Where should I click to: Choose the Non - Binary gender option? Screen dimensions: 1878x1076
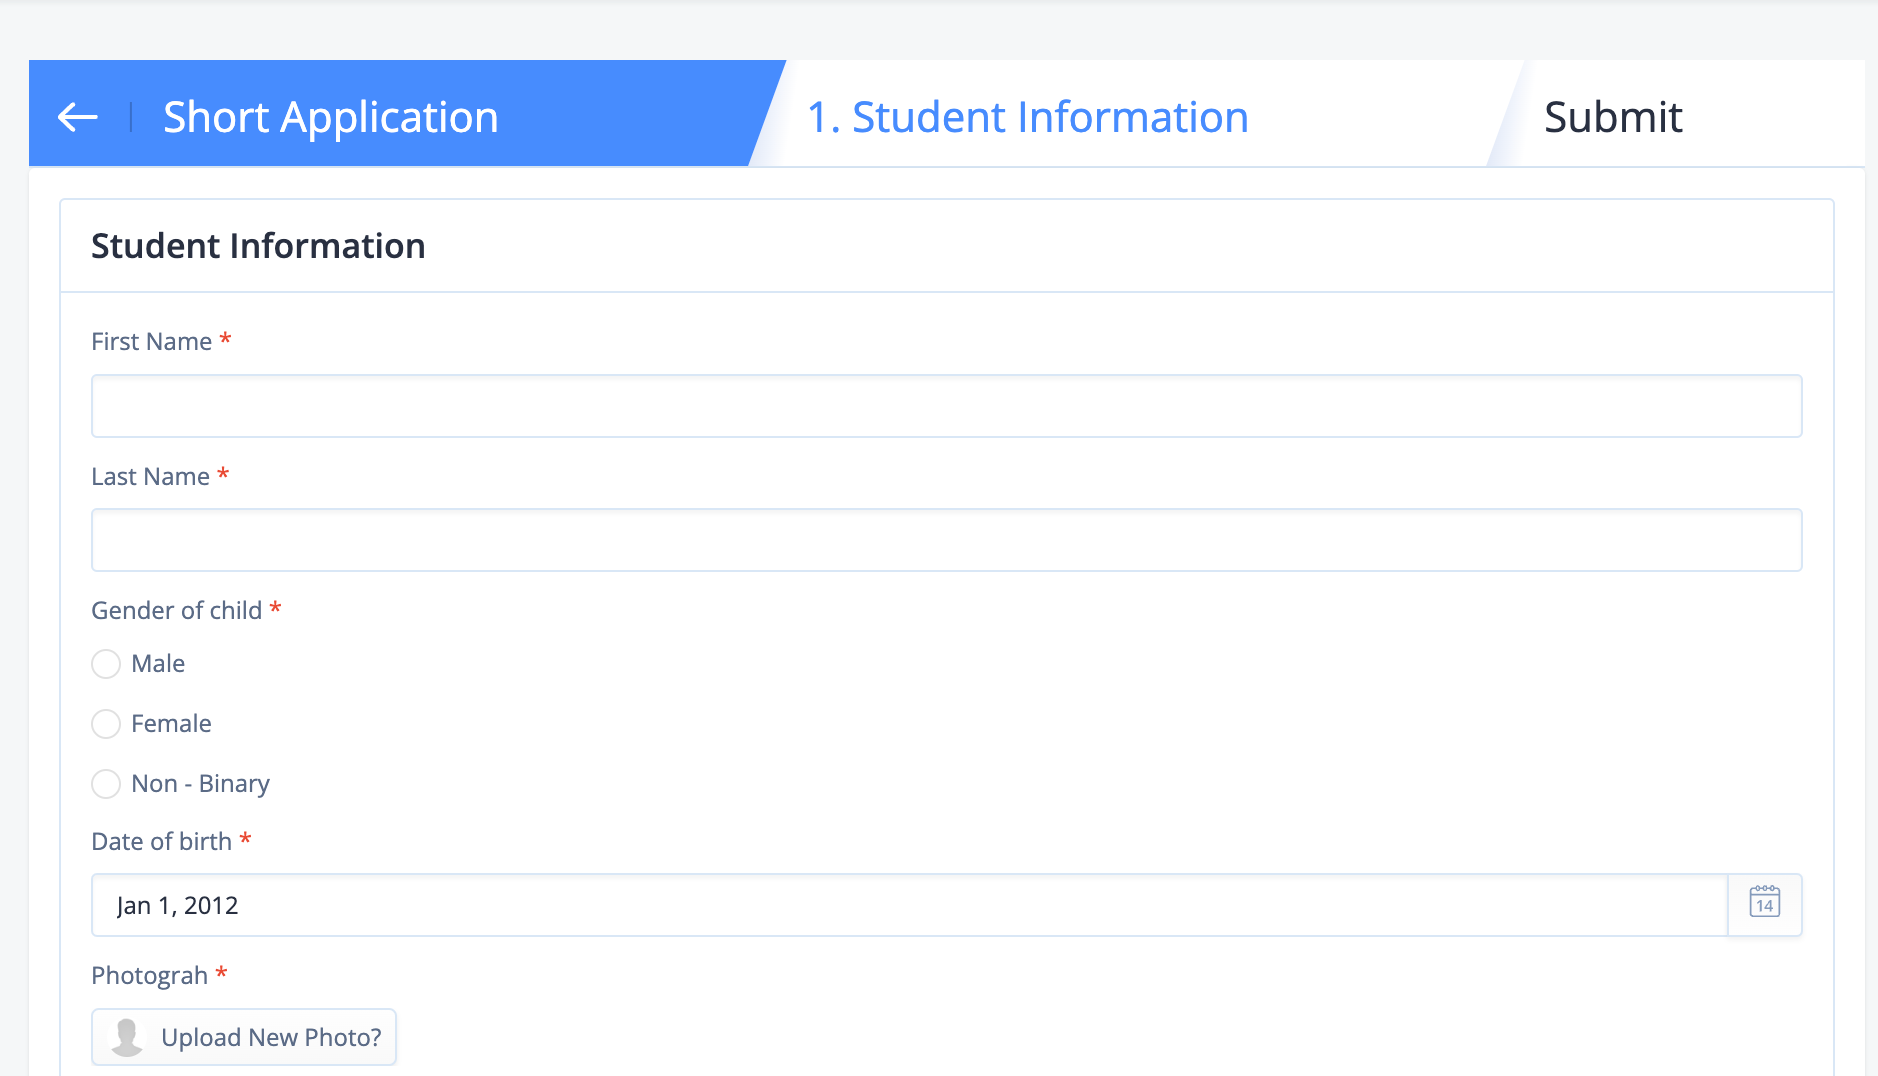point(106,784)
